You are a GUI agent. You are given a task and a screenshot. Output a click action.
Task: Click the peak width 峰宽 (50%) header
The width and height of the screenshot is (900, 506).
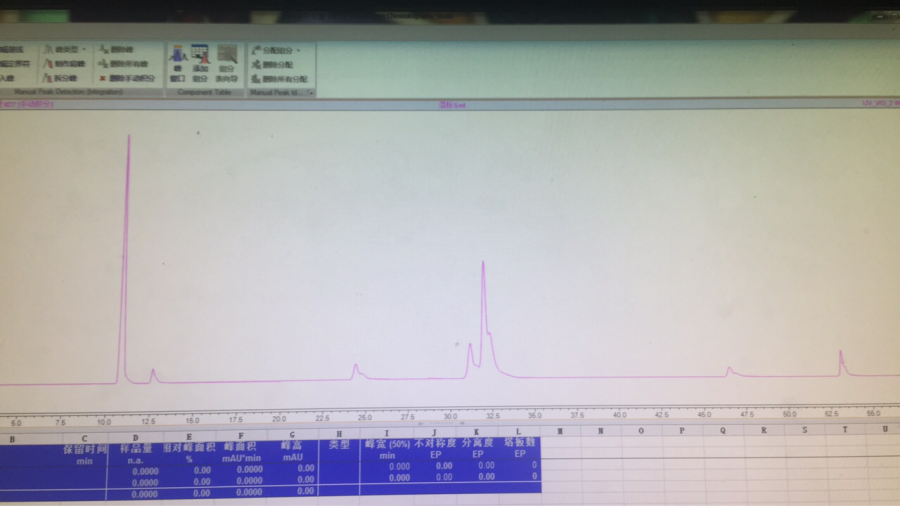click(x=387, y=444)
